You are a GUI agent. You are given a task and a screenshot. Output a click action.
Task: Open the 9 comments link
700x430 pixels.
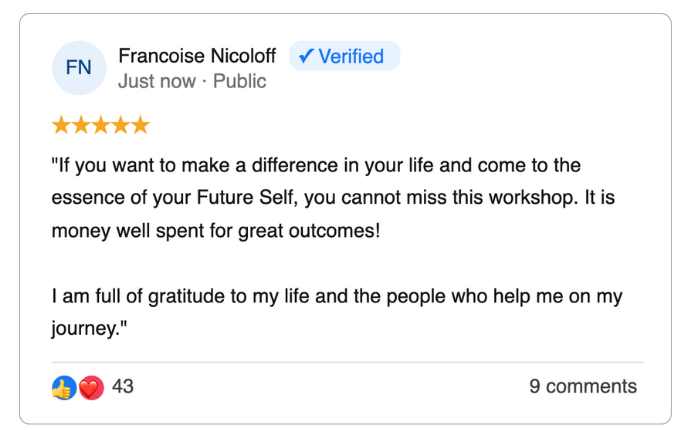click(582, 387)
